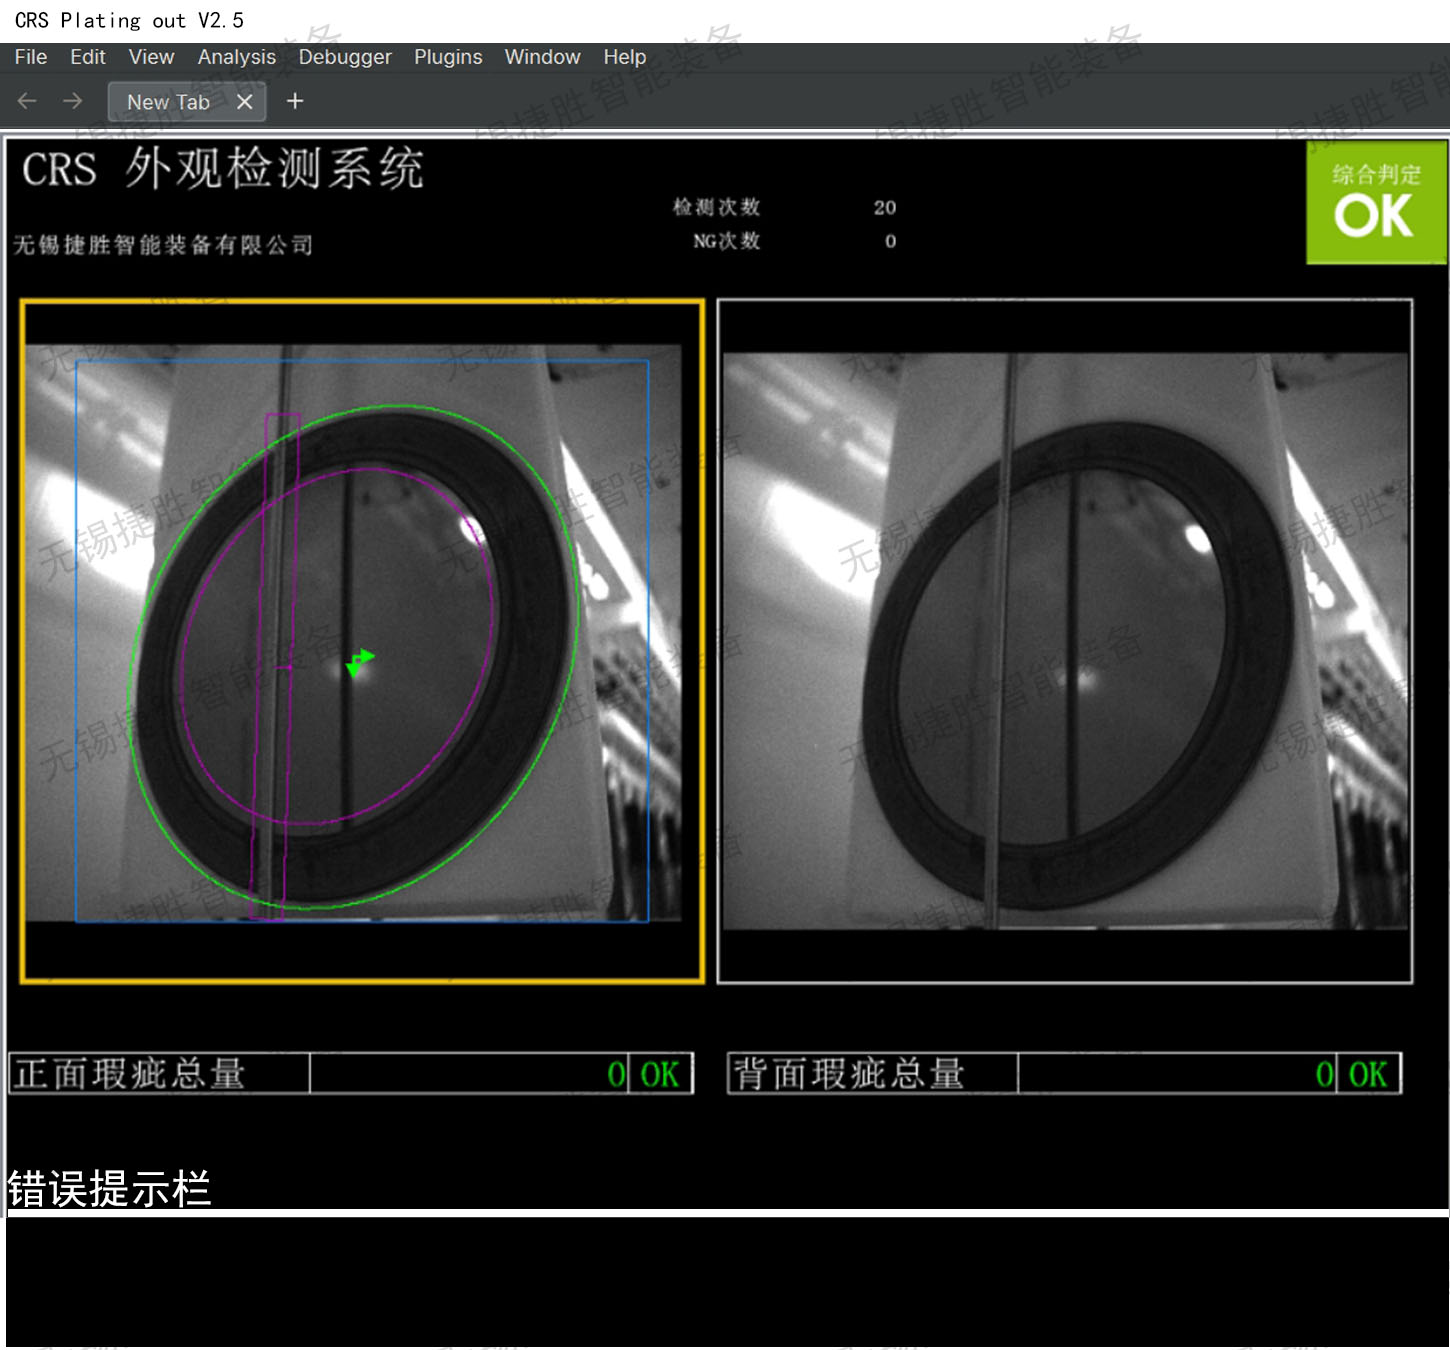Click the green center marker in left image
1450x1350 pixels.
click(359, 661)
